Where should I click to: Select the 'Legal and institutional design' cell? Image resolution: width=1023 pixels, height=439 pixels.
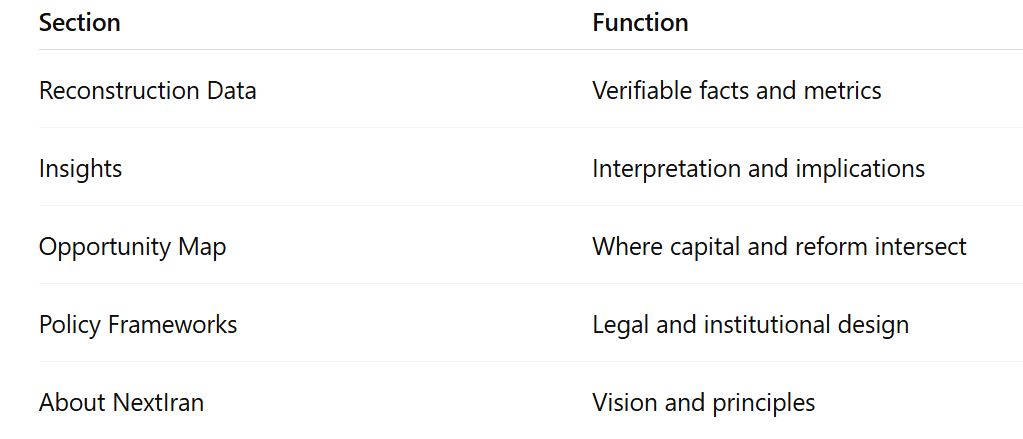coord(750,325)
